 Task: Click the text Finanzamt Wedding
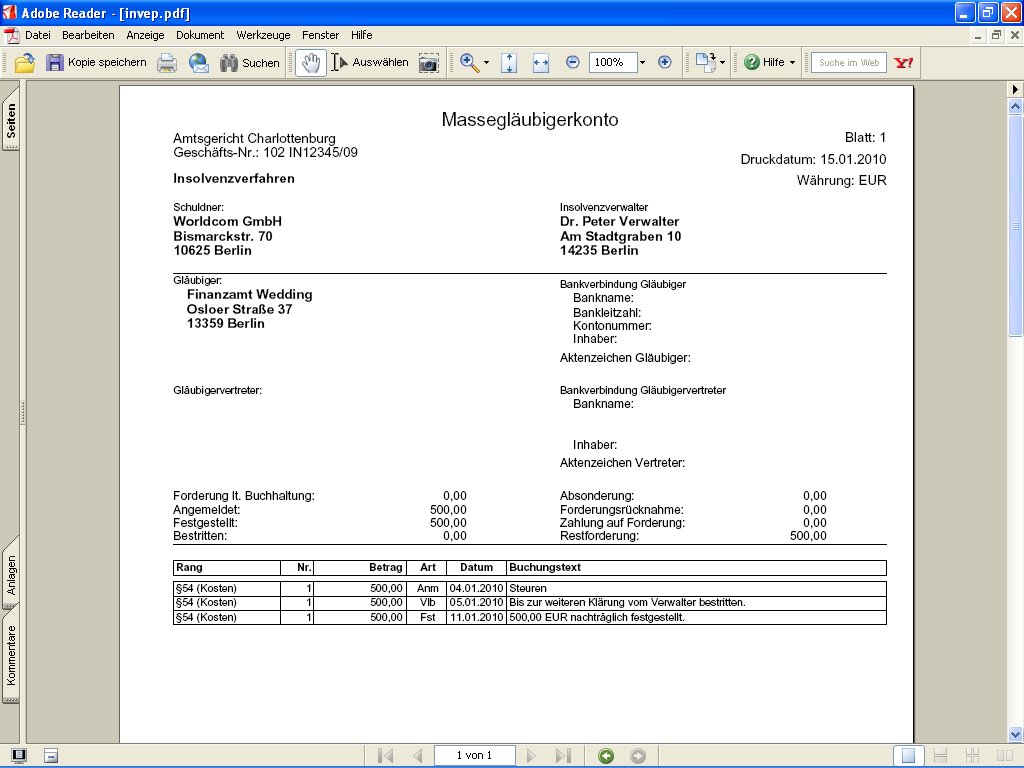tap(249, 295)
